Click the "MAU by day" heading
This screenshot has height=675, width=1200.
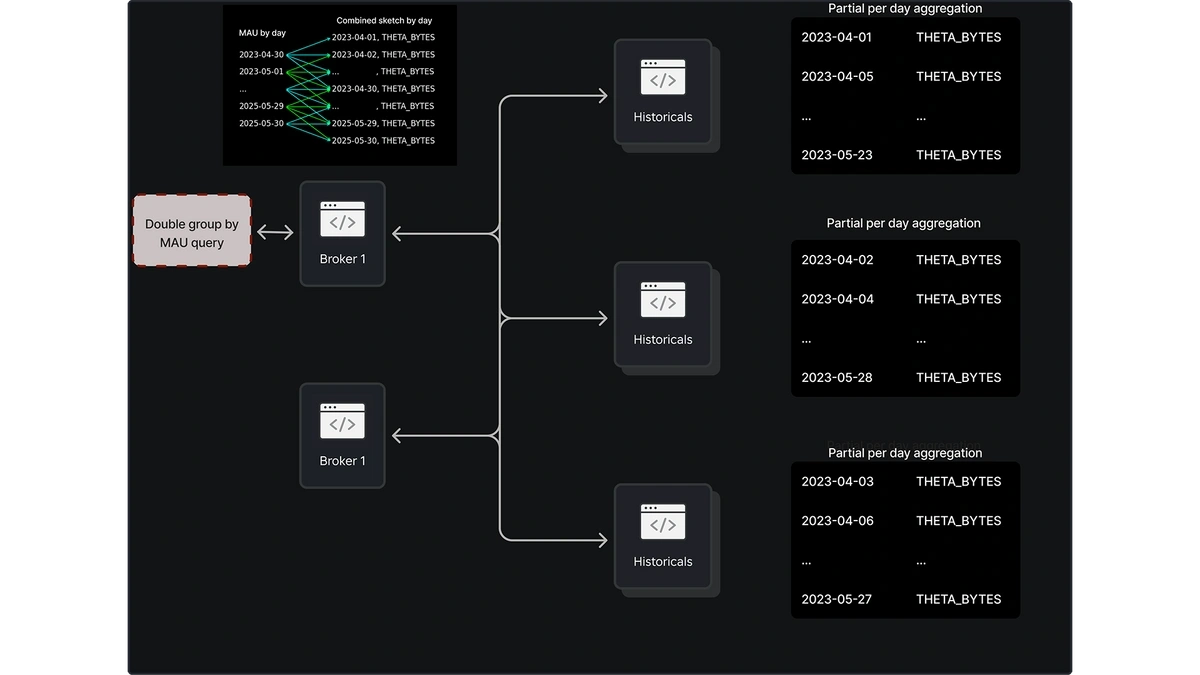coord(262,33)
